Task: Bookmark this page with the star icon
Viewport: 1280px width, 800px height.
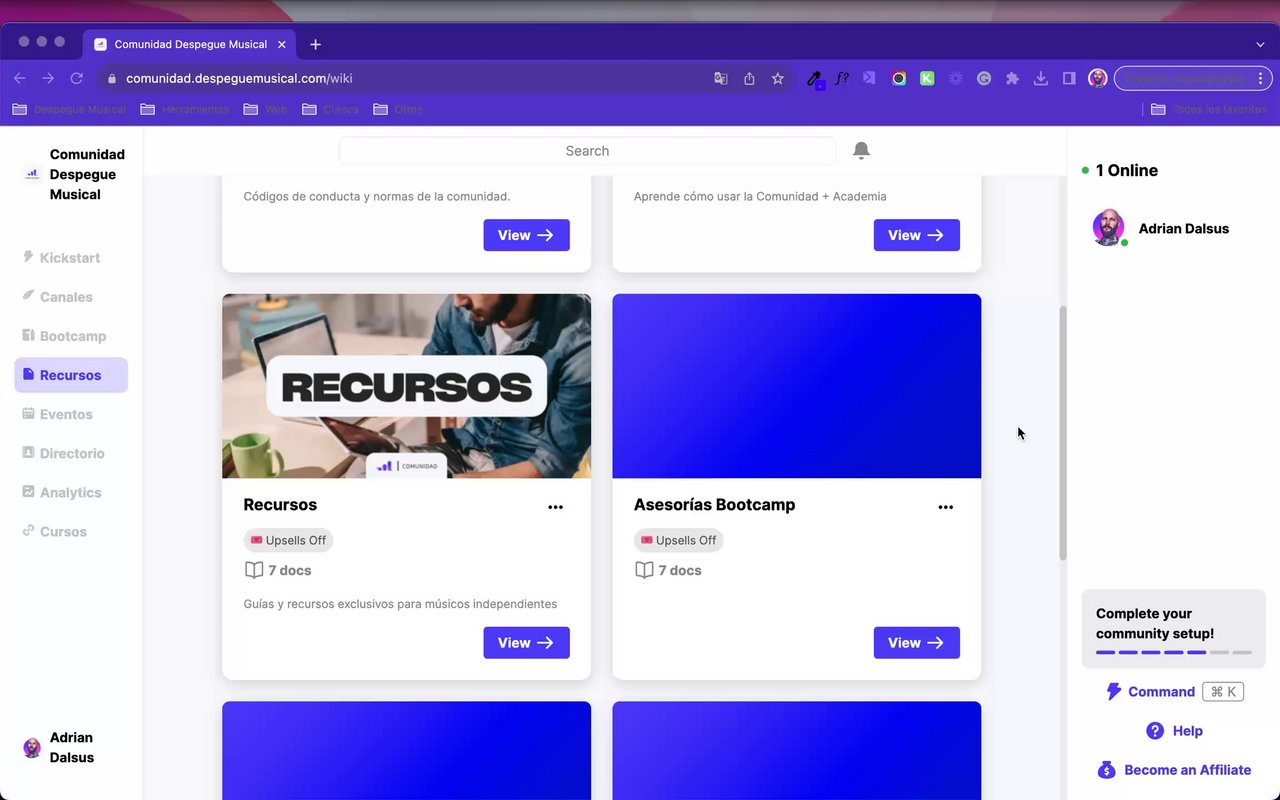Action: click(x=778, y=78)
